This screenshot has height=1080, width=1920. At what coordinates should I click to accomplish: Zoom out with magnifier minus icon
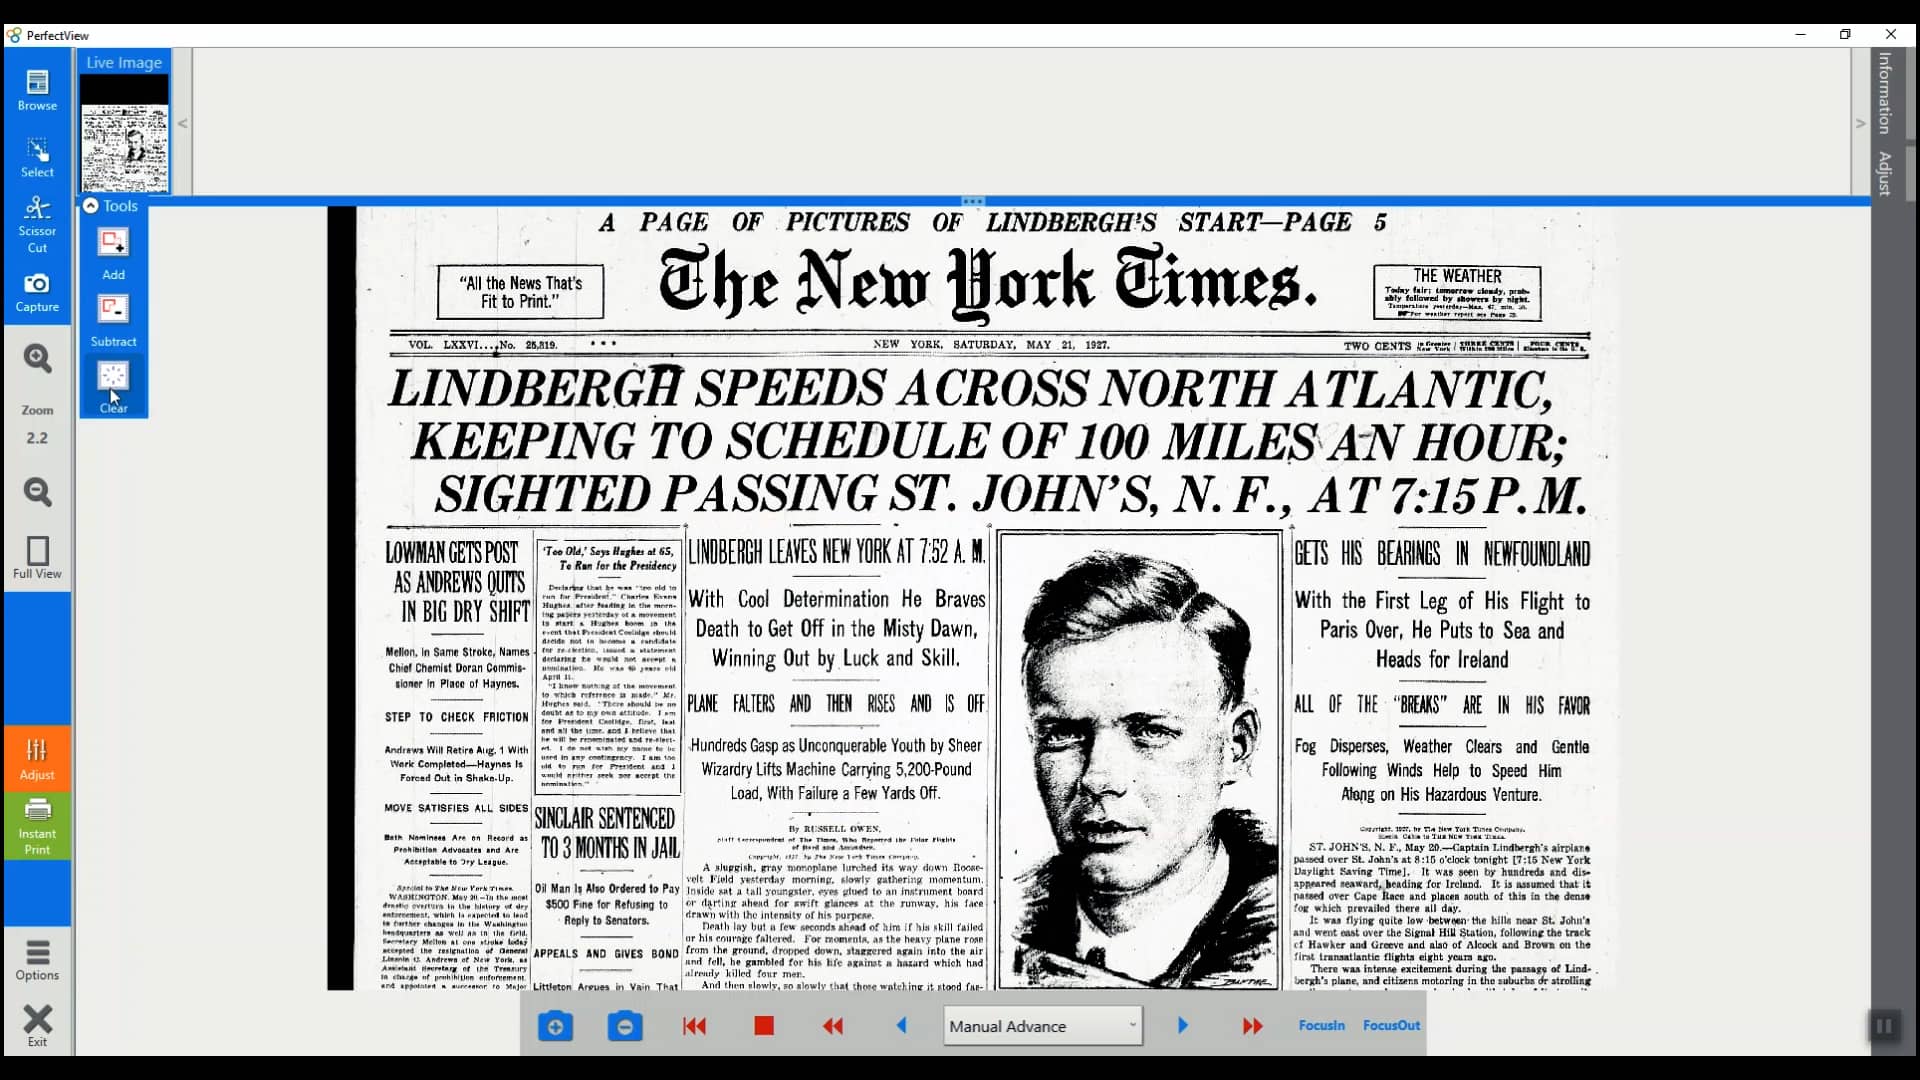tap(37, 492)
